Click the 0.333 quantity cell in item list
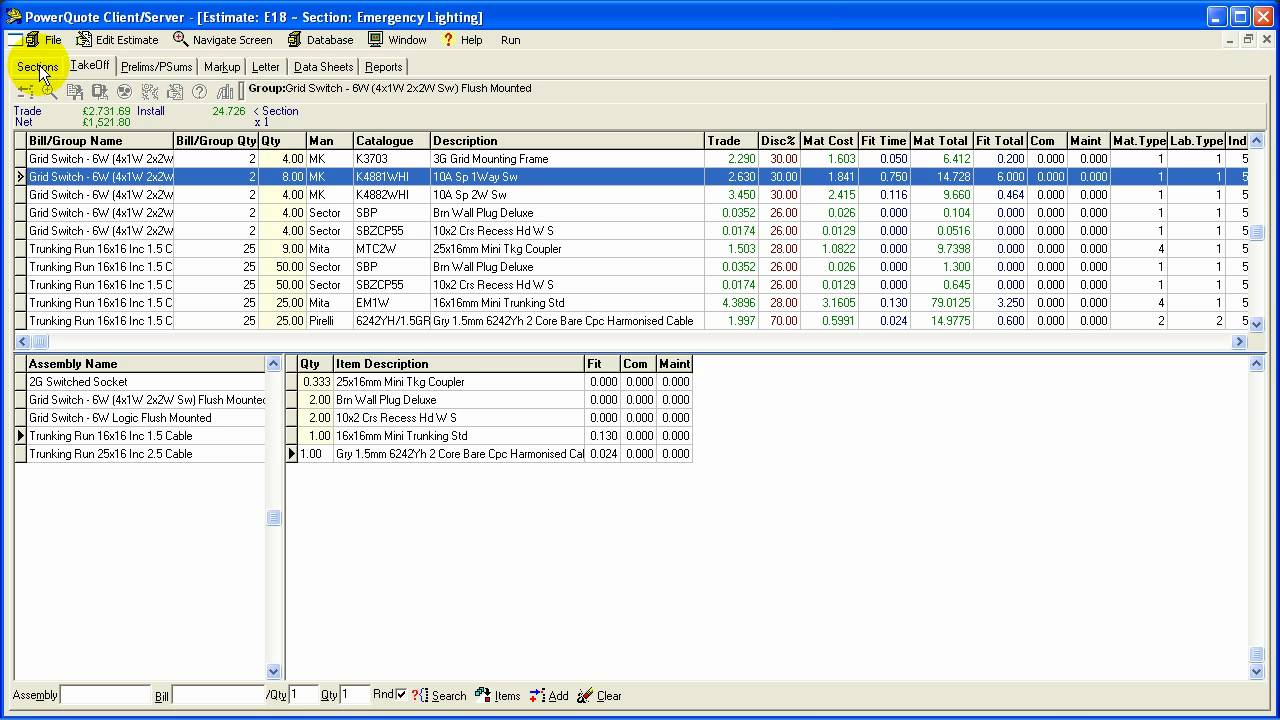 [x=315, y=382]
